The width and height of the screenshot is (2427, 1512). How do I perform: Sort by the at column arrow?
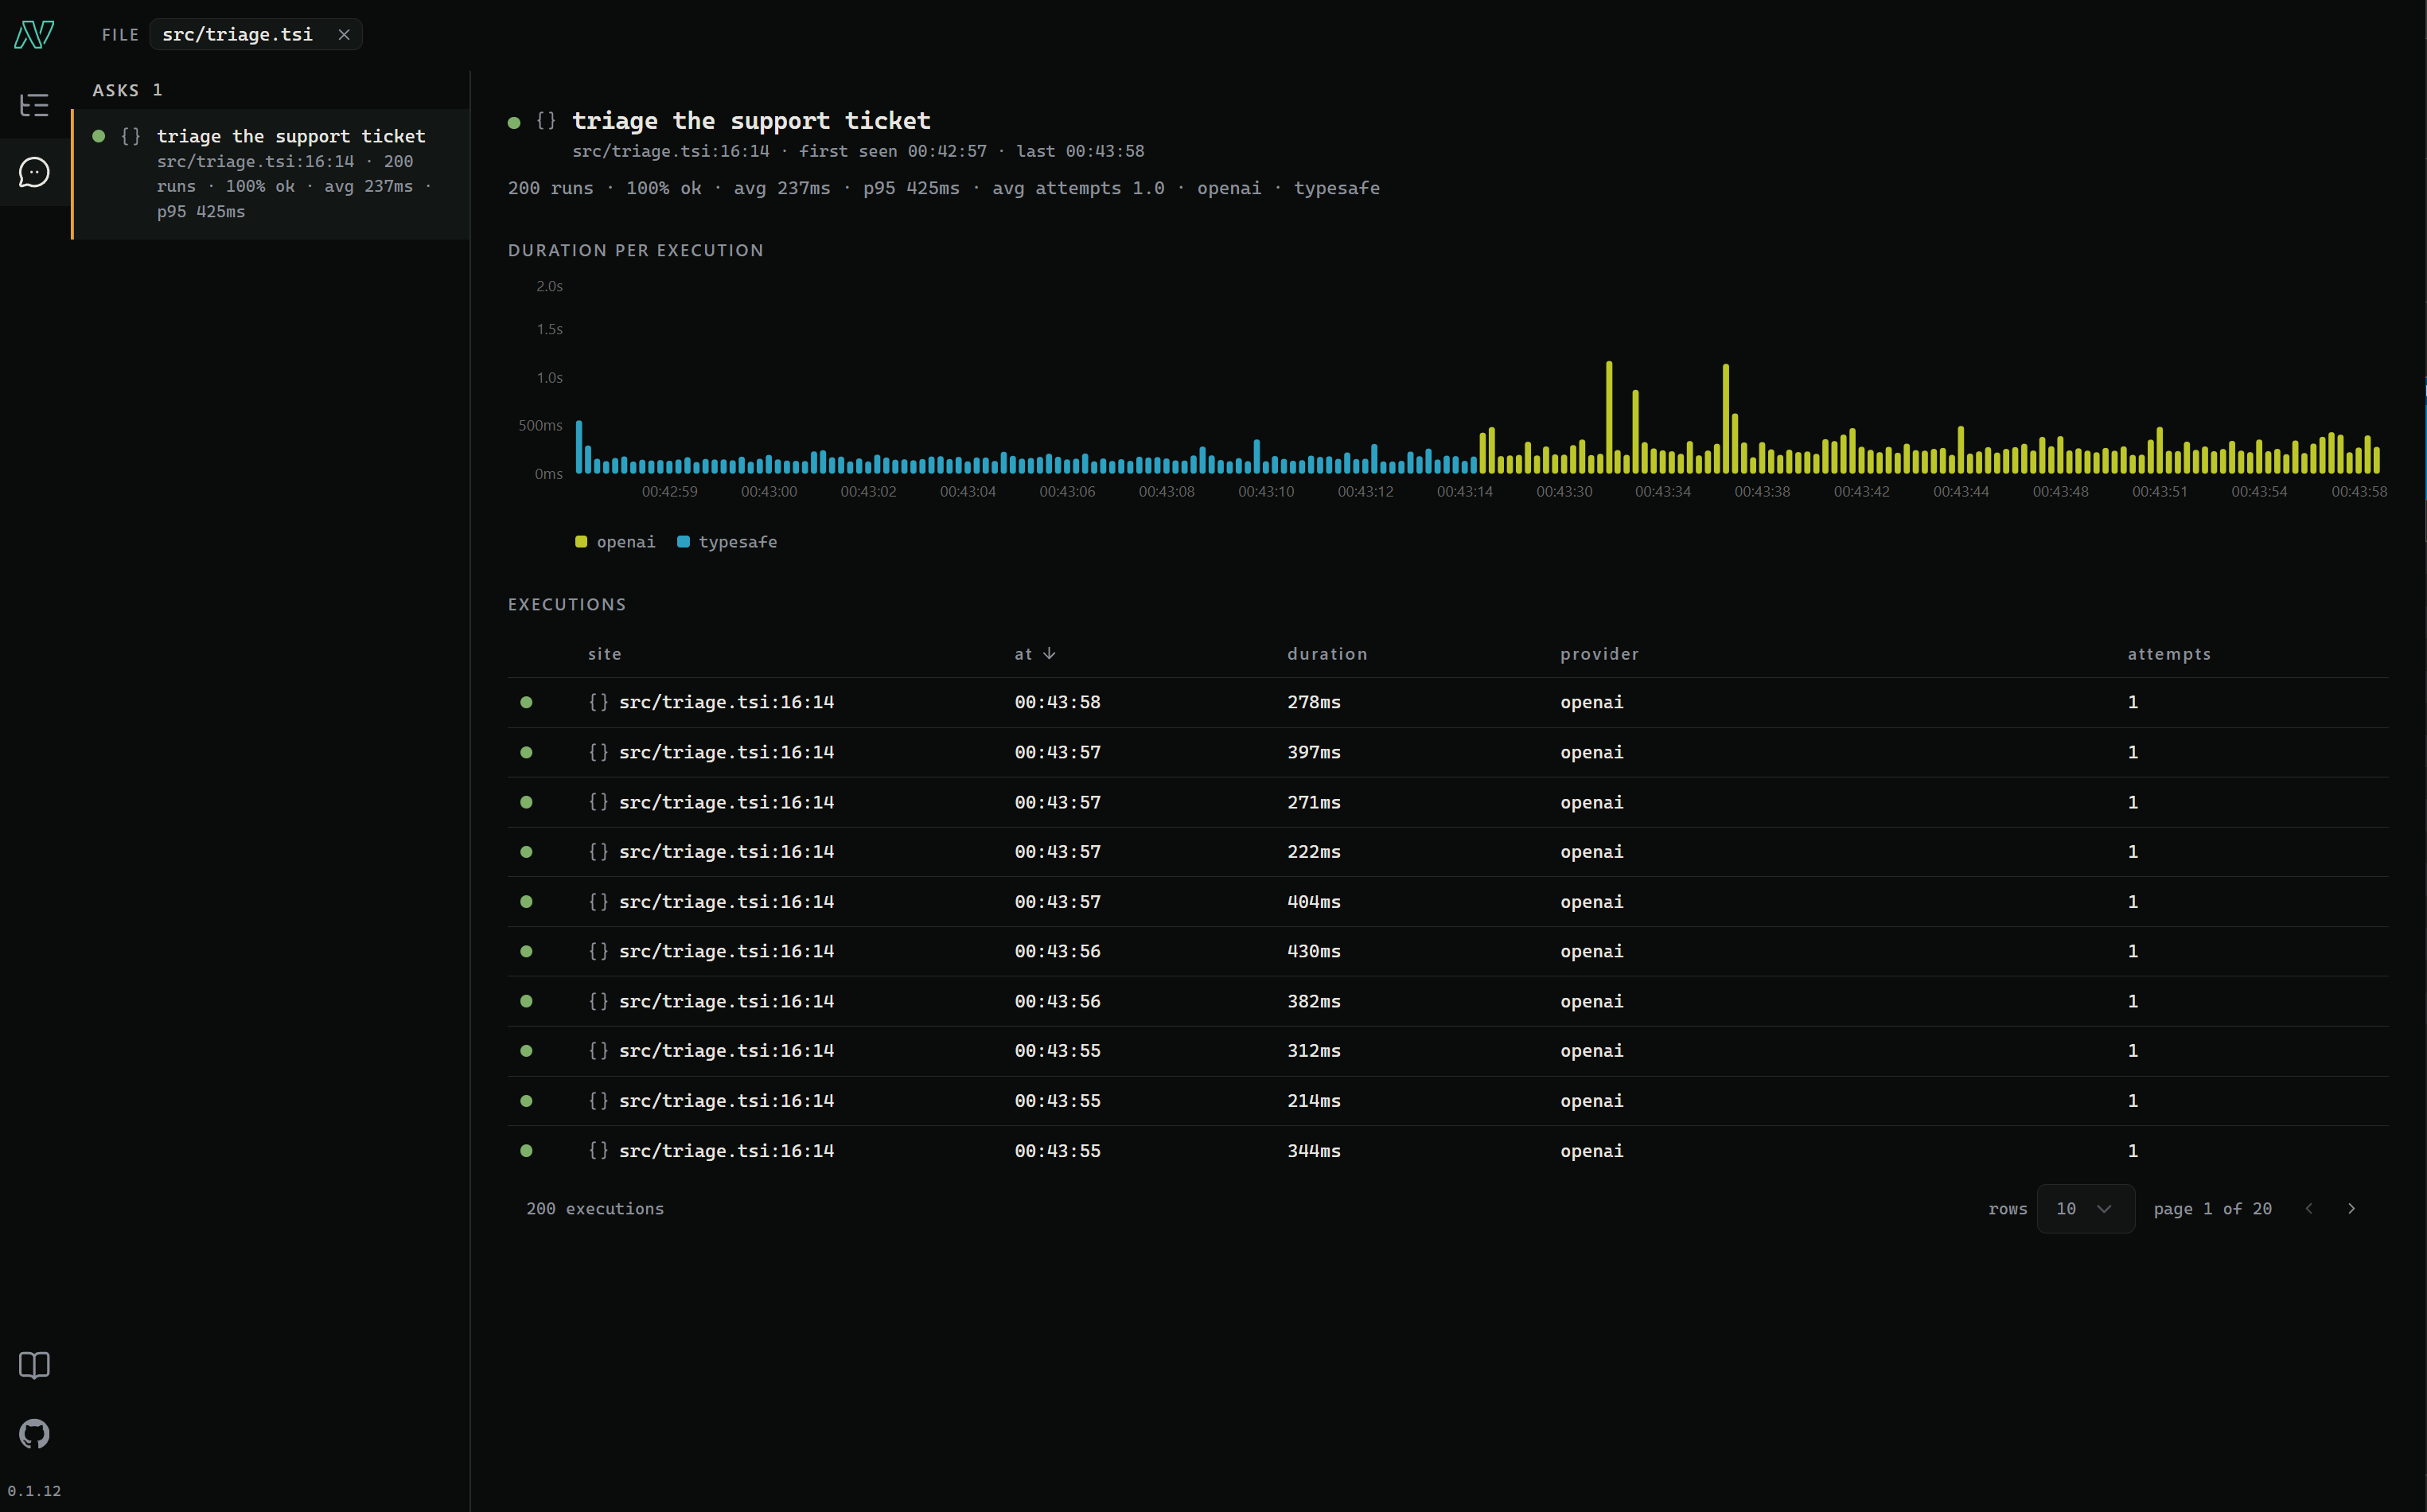pyautogui.click(x=1049, y=653)
